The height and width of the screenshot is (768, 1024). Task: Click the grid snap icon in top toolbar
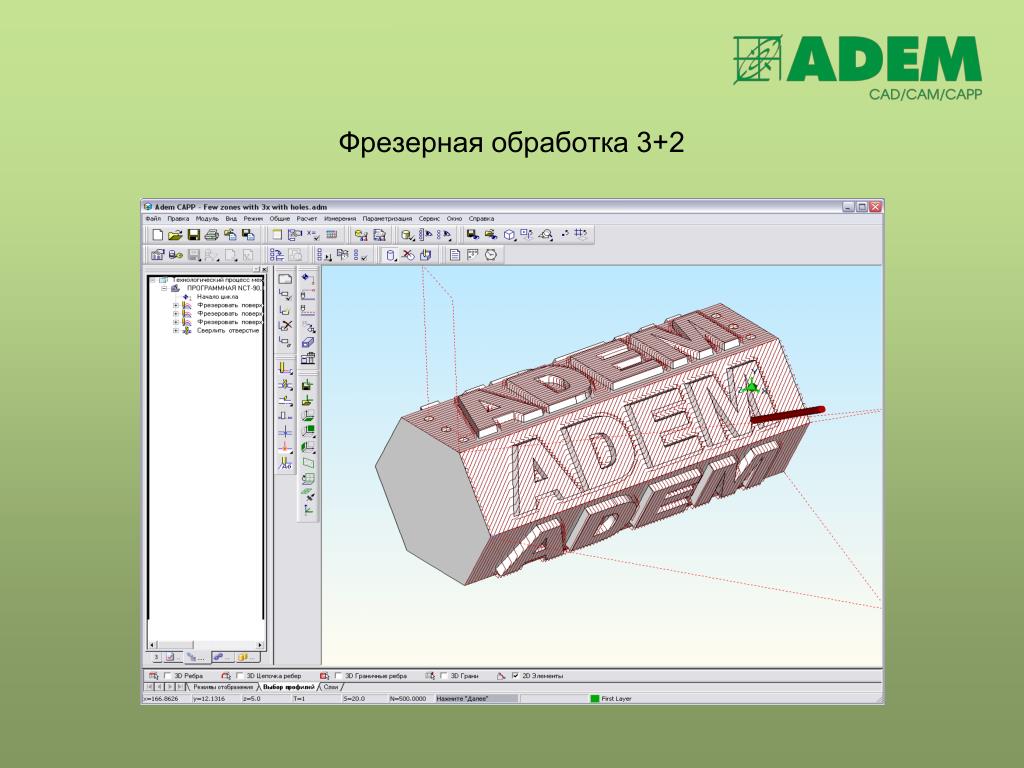(581, 234)
